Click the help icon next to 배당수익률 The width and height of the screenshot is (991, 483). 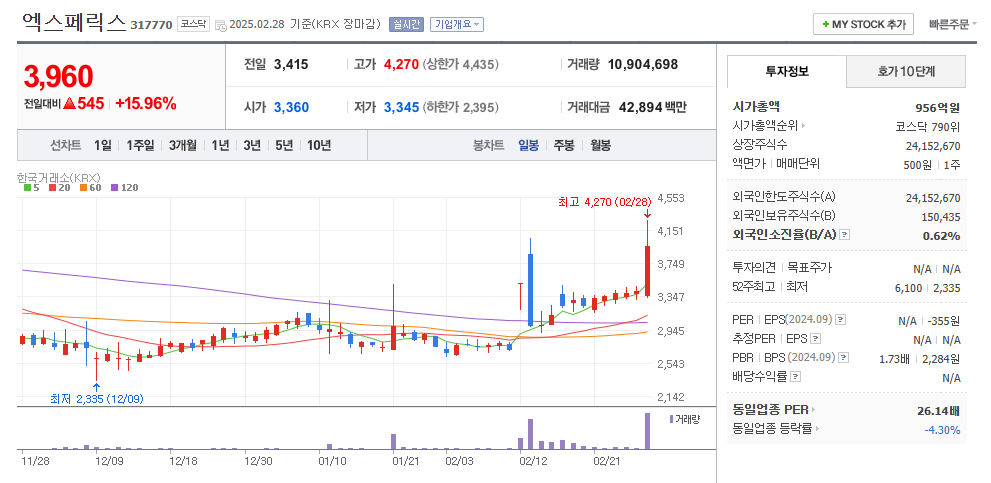click(796, 377)
